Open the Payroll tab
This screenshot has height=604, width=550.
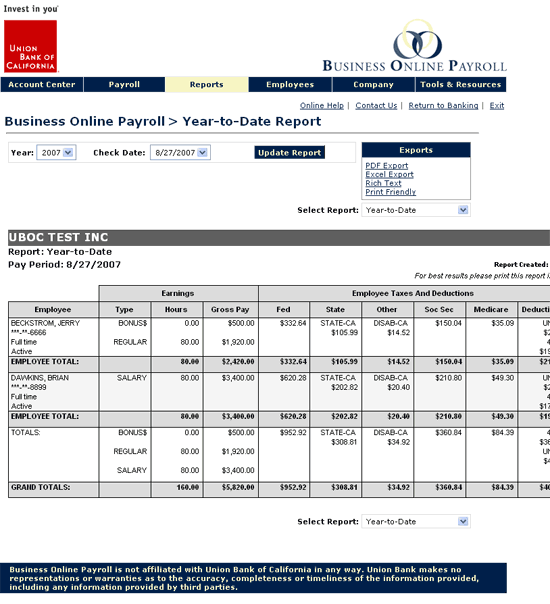click(124, 84)
